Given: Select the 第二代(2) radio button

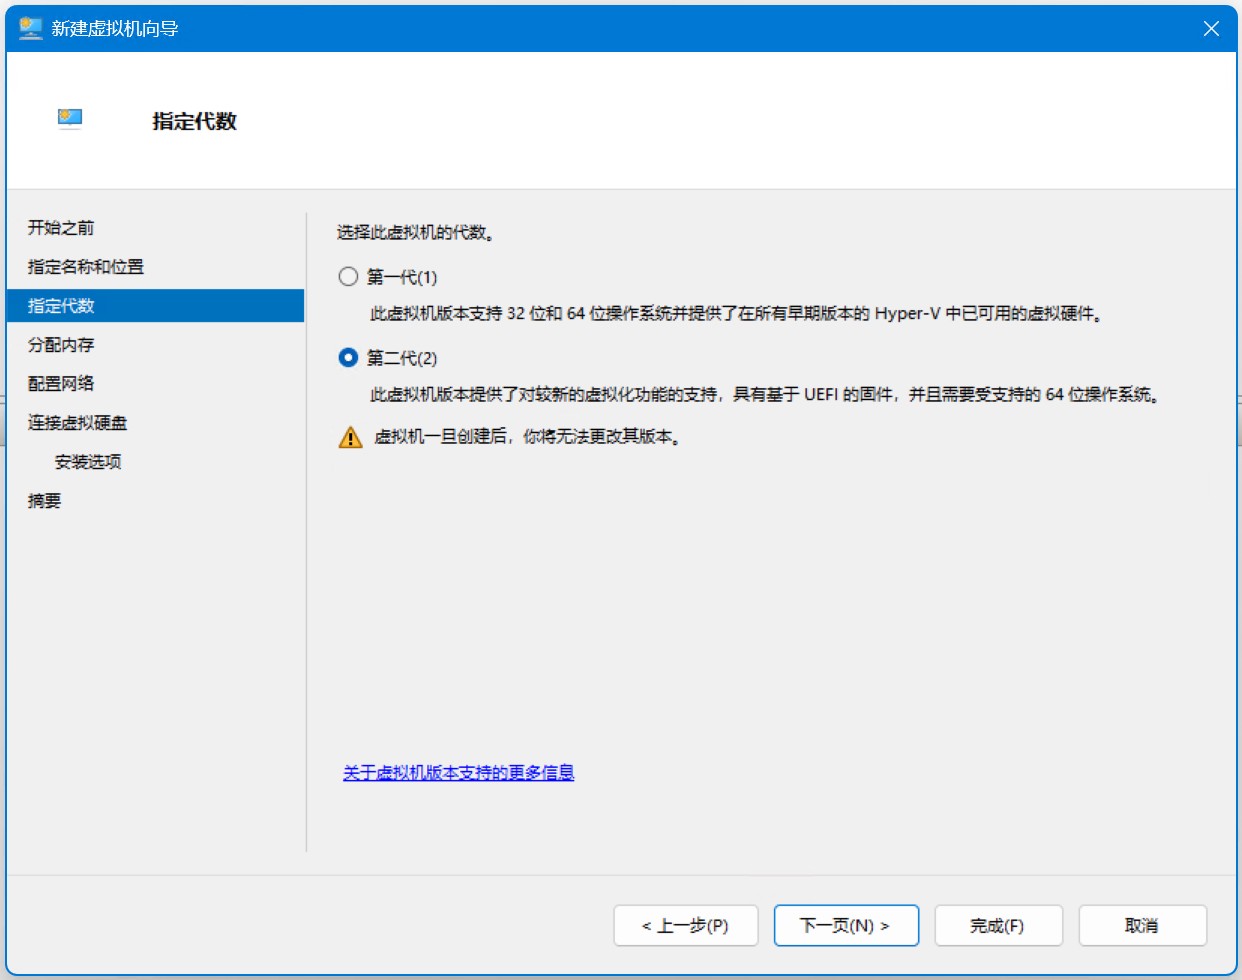Looking at the screenshot, I should click(x=348, y=358).
